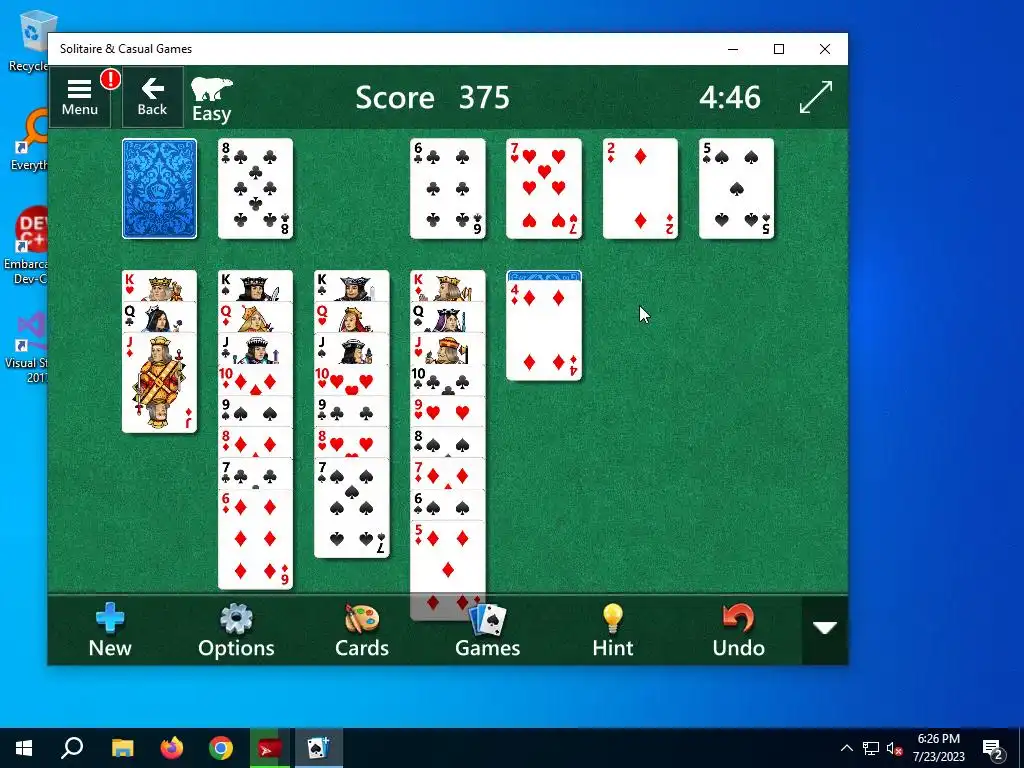Select the King of spades in second column
The width and height of the screenshot is (1024, 768).
[255, 286]
